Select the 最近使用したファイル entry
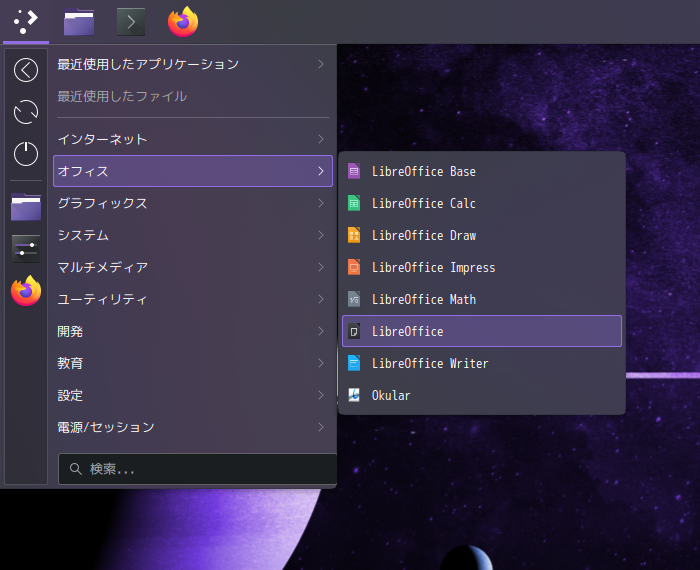Screen dimensions: 700x570 193,96
